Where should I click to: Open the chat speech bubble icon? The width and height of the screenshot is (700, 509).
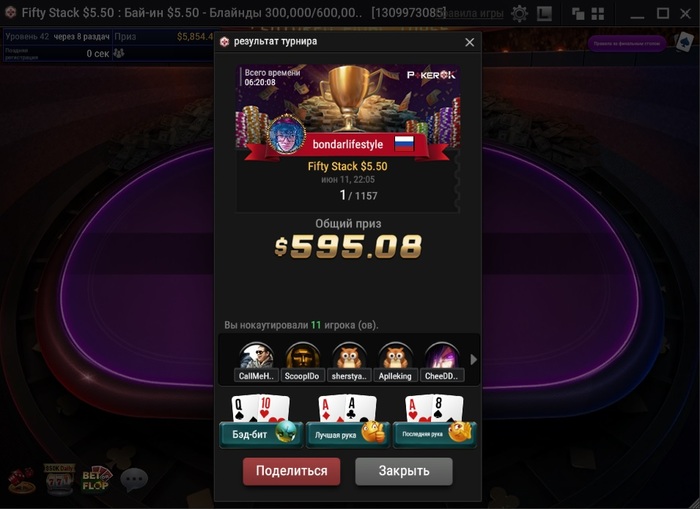tap(134, 479)
